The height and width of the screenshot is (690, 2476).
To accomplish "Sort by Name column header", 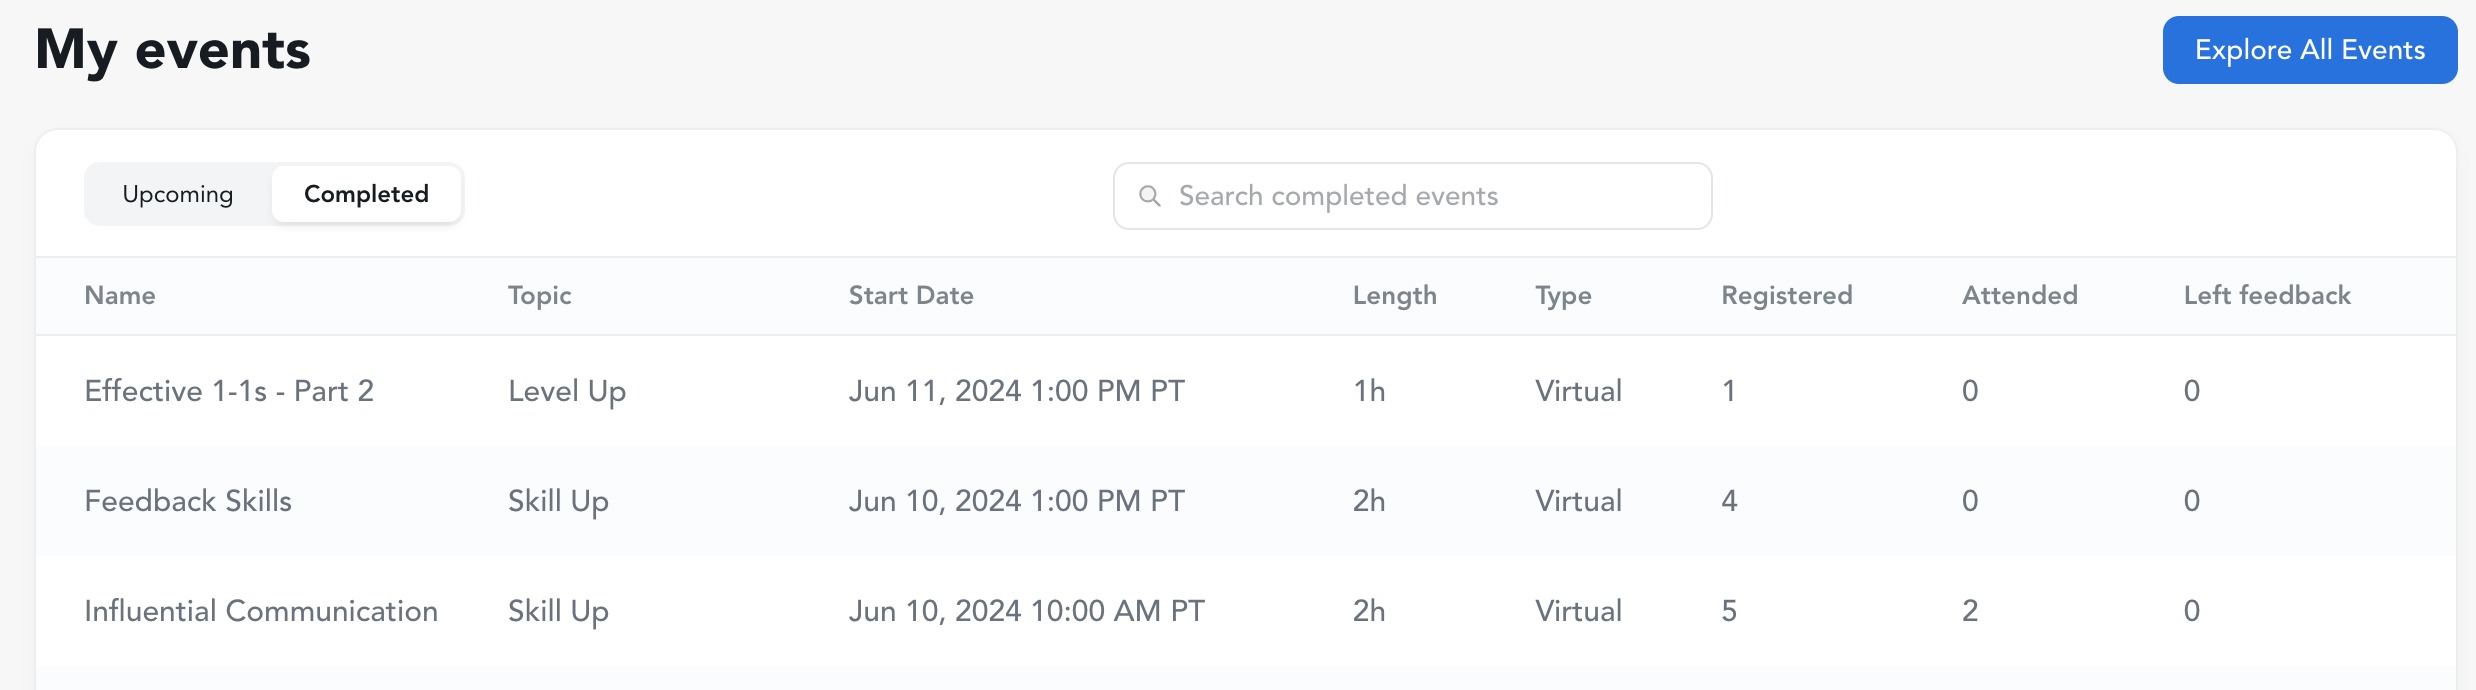I will tap(120, 295).
